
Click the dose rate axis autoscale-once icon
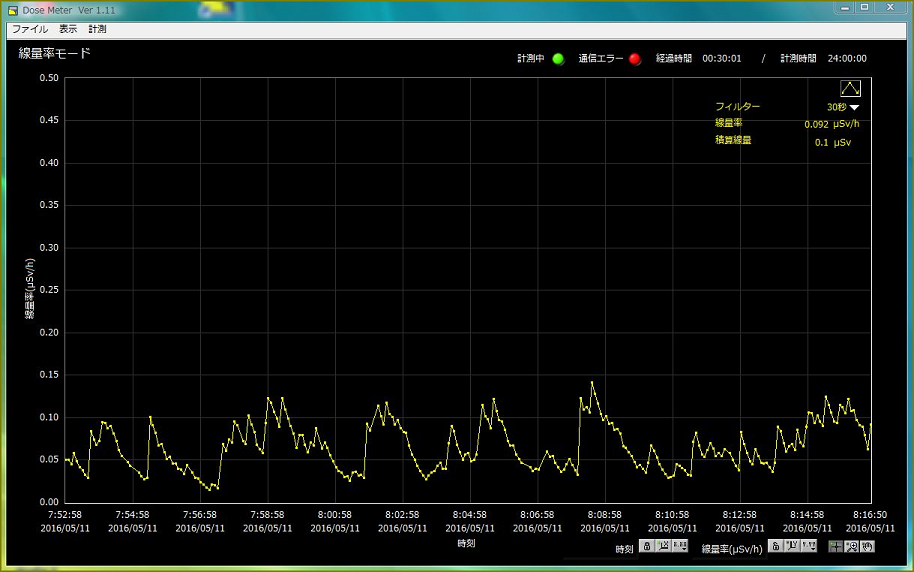(x=792, y=546)
